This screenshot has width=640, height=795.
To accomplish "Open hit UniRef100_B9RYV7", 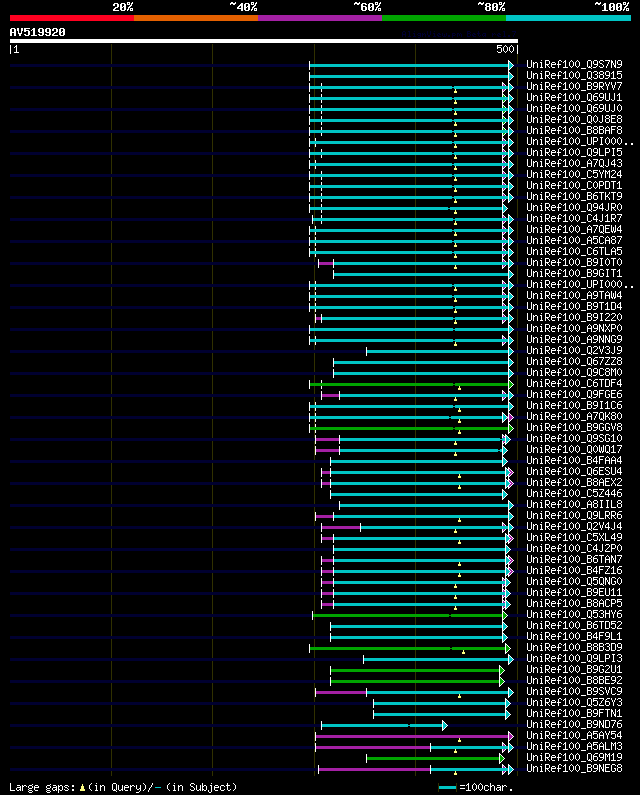I will [x=574, y=87].
